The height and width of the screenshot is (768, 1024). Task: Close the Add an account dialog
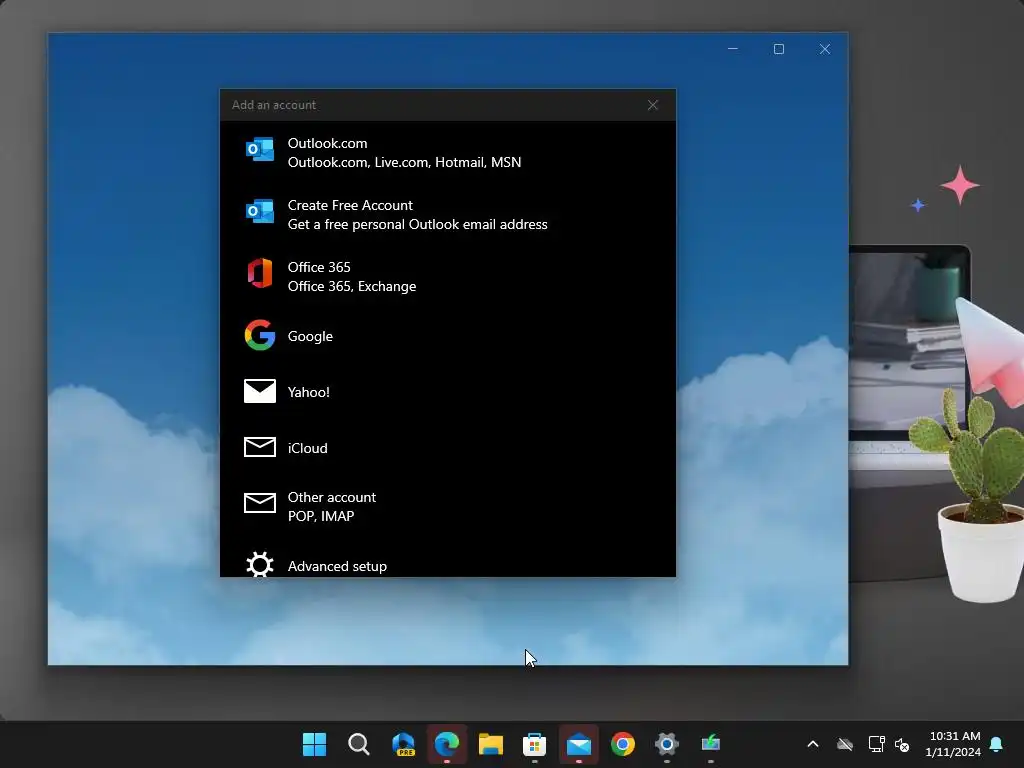[x=652, y=105]
